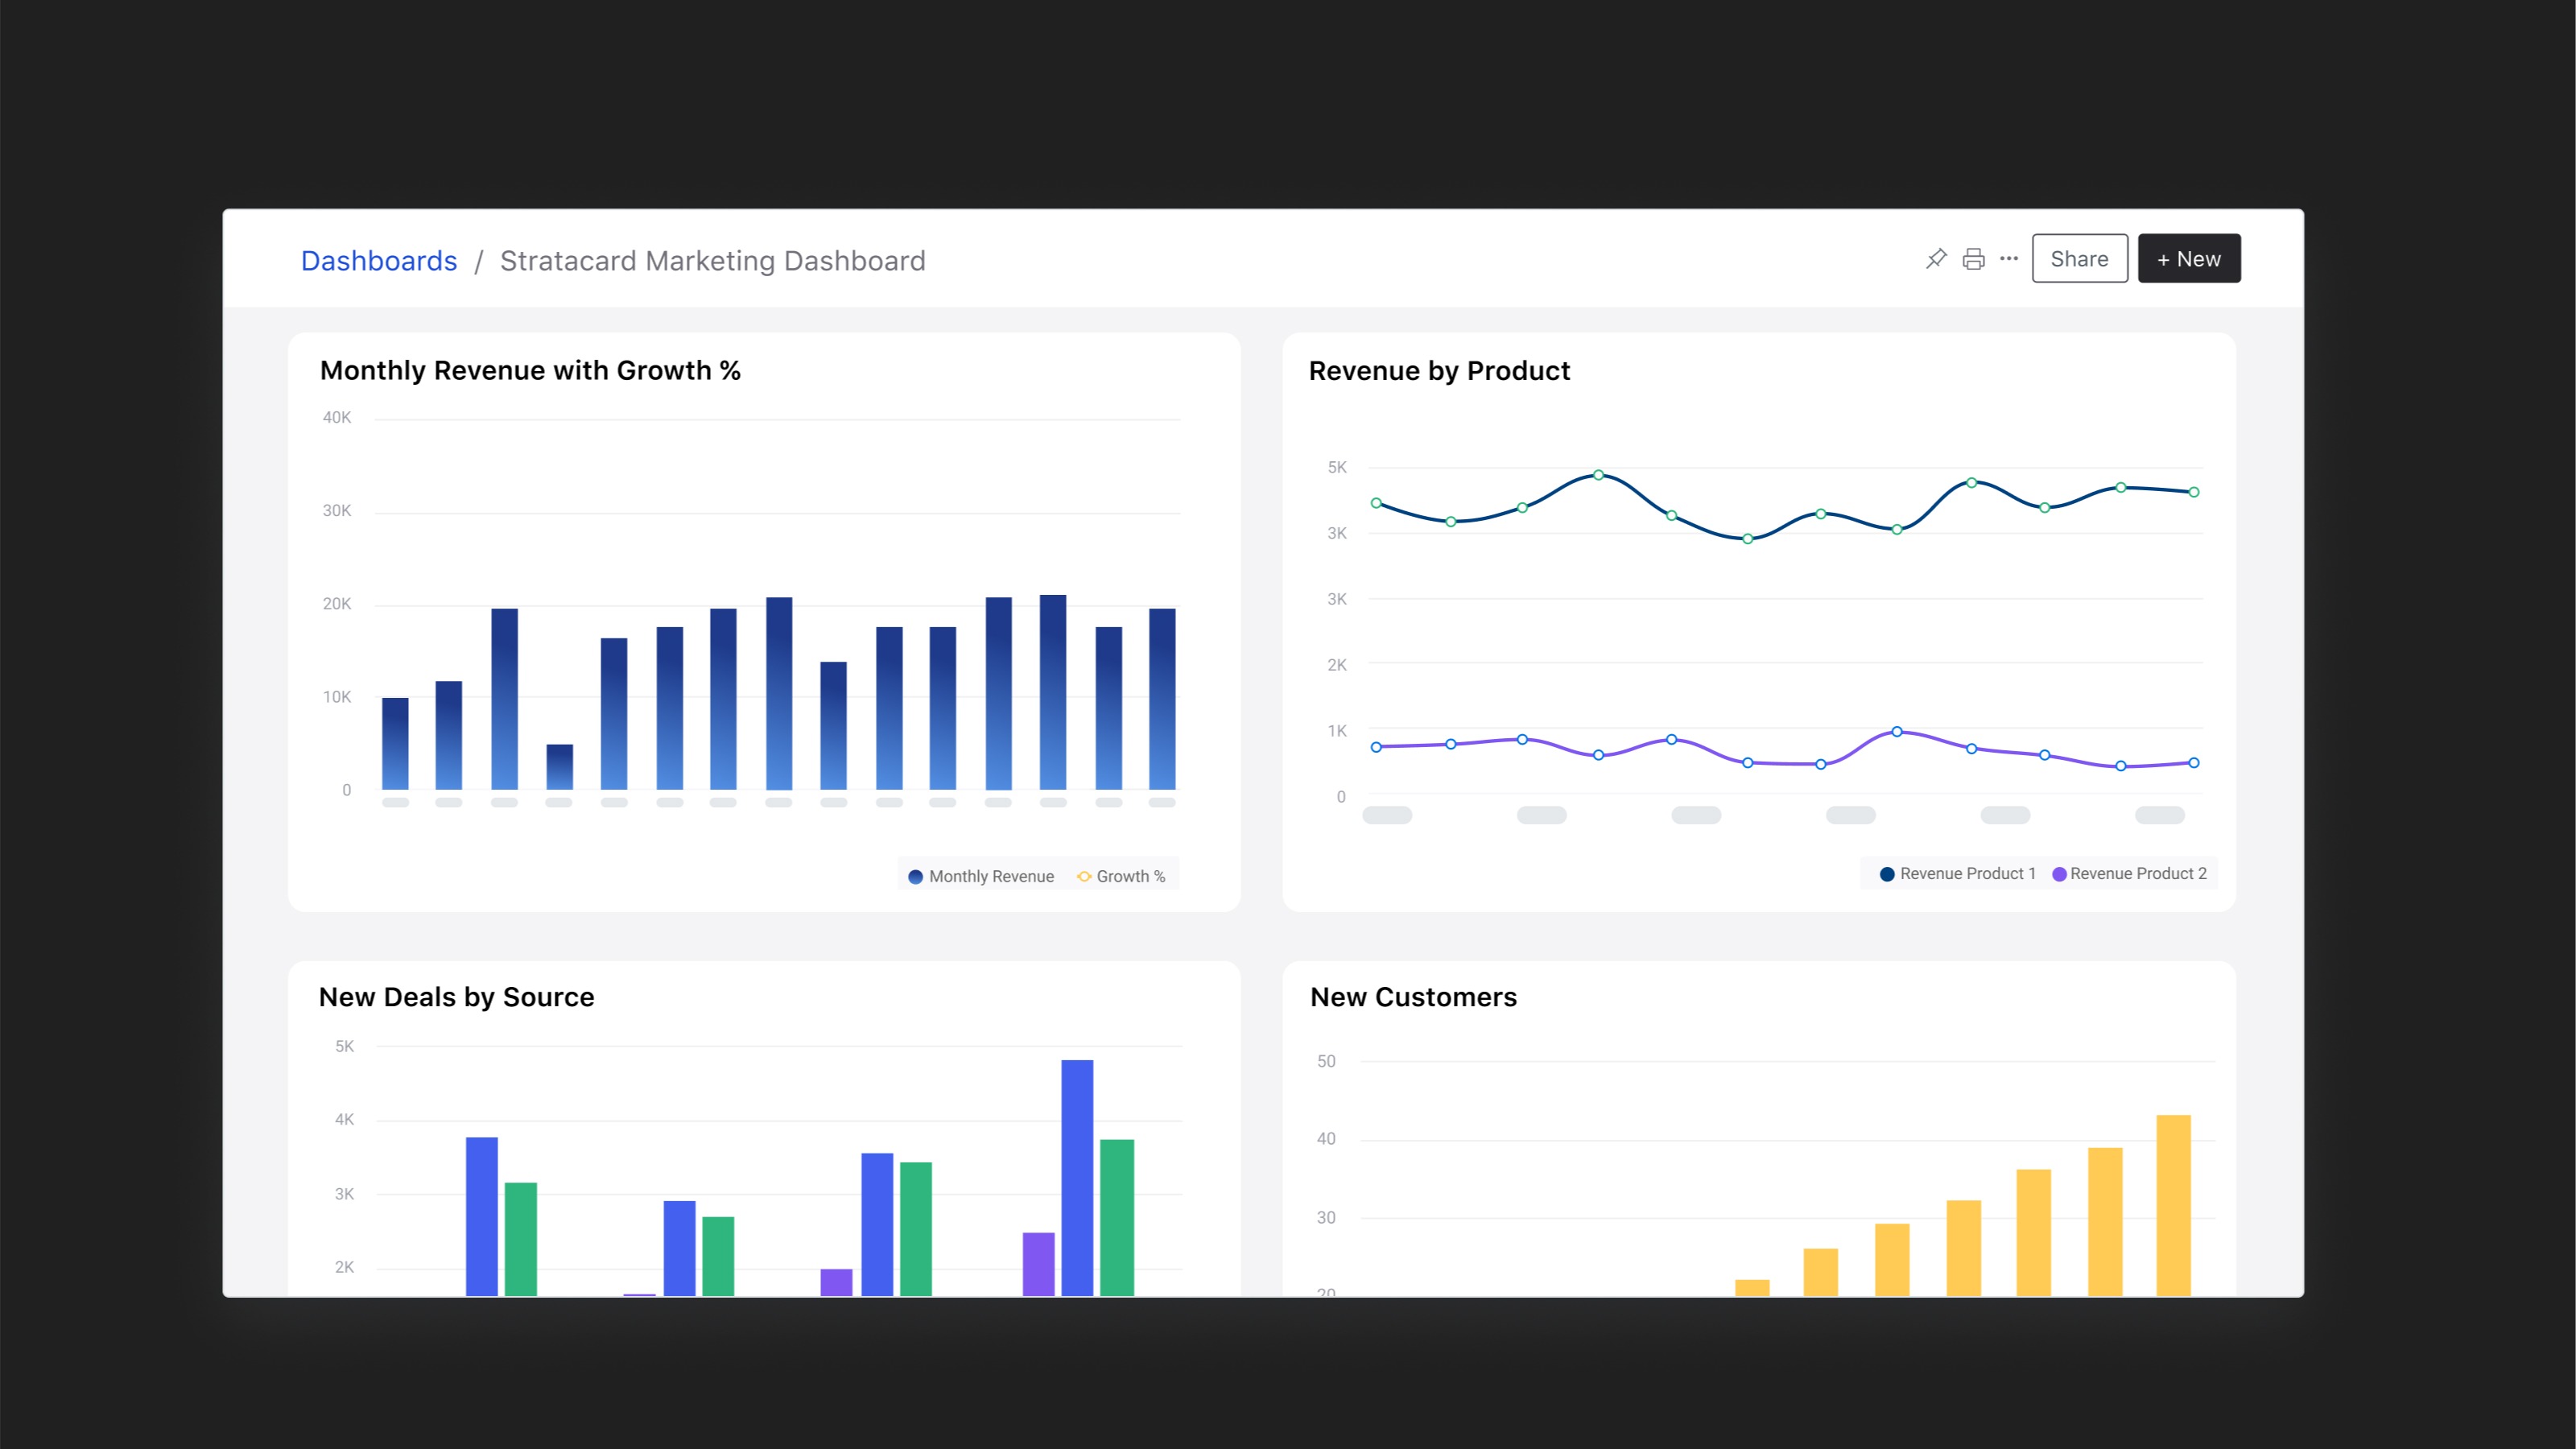Click the New Deals by Source title
Screen dimensions: 2576x1449
(456, 997)
